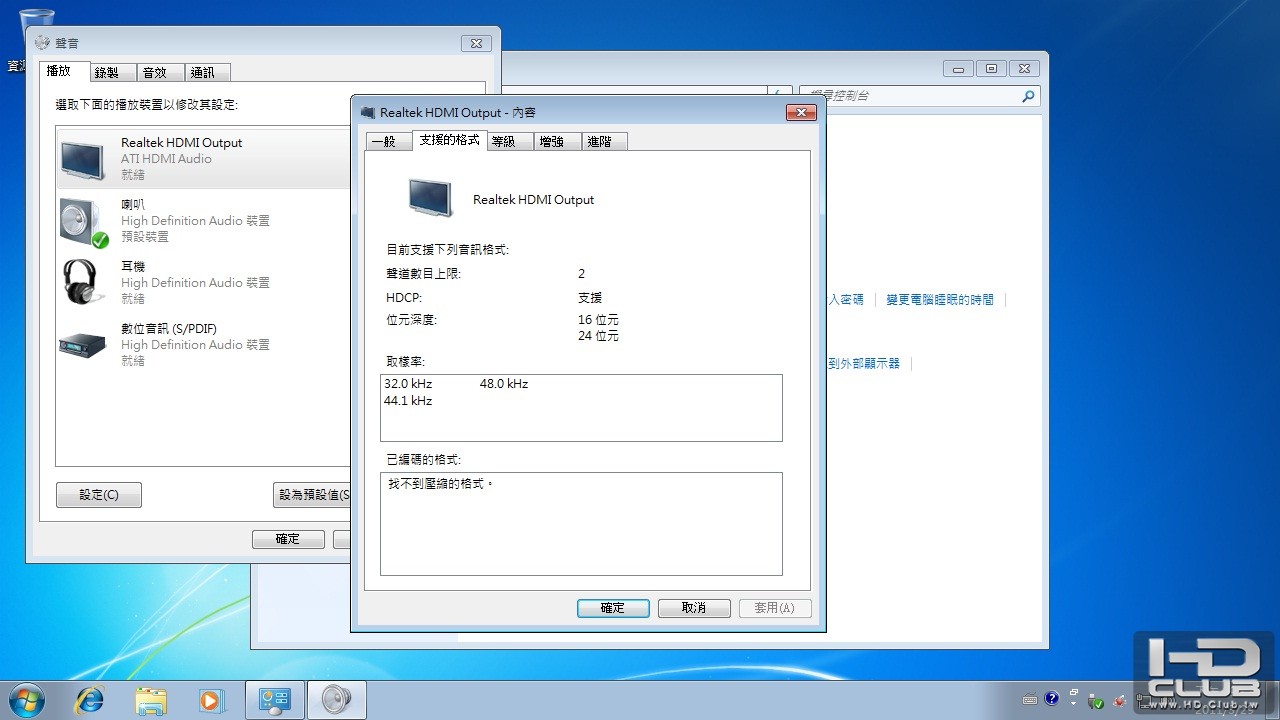Close the Realtek HDMI Output properties dialog

802,113
